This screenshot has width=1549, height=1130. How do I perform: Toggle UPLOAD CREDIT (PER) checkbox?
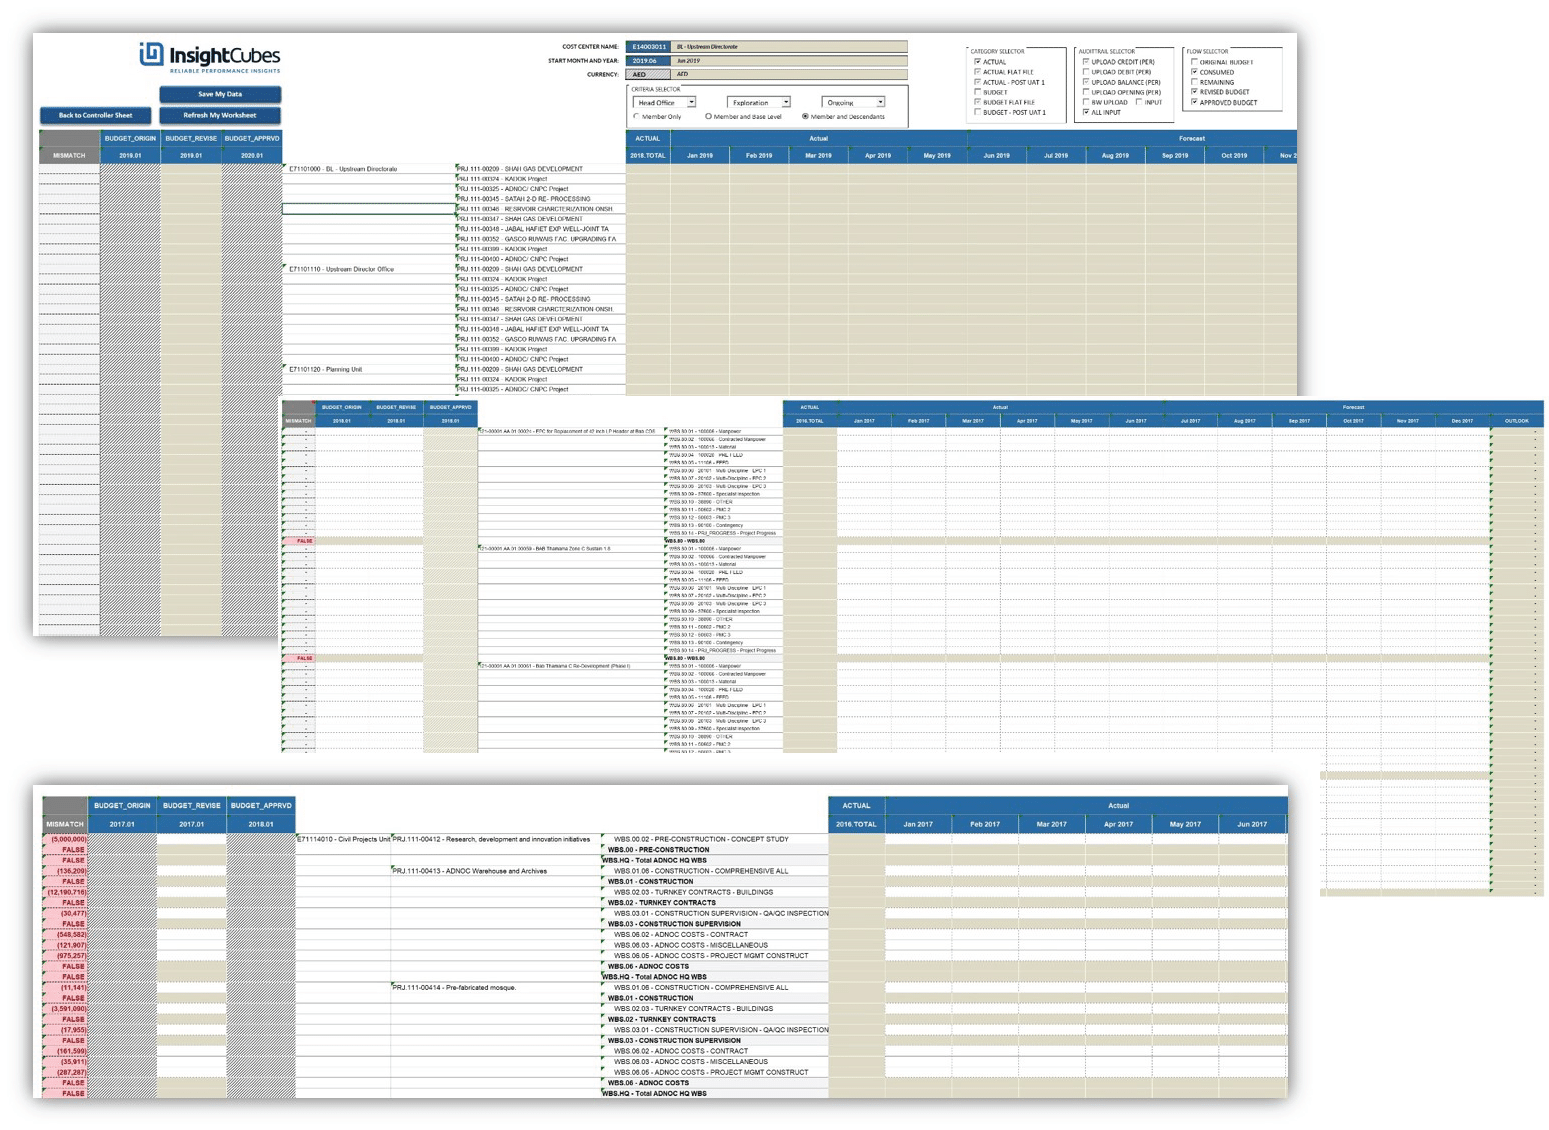pyautogui.click(x=1086, y=62)
